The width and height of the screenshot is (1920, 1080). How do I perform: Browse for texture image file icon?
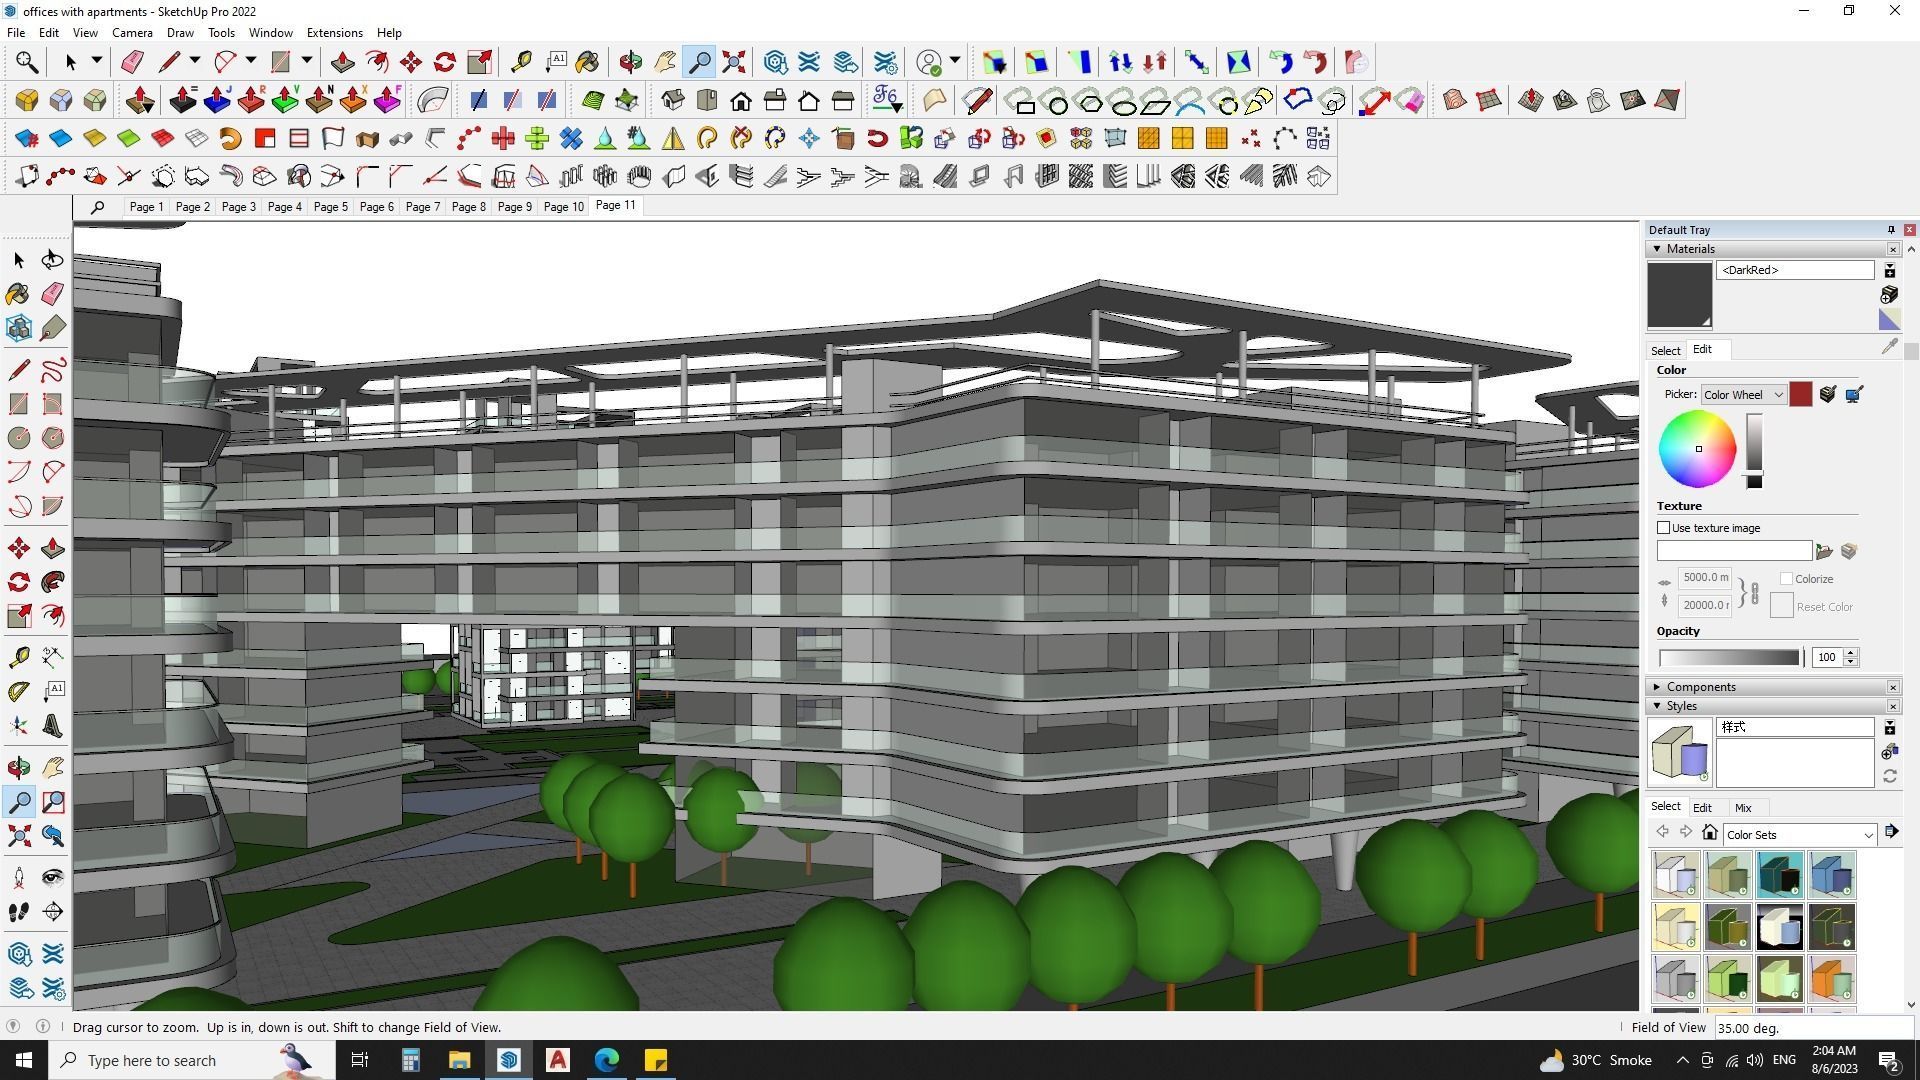click(x=1824, y=551)
